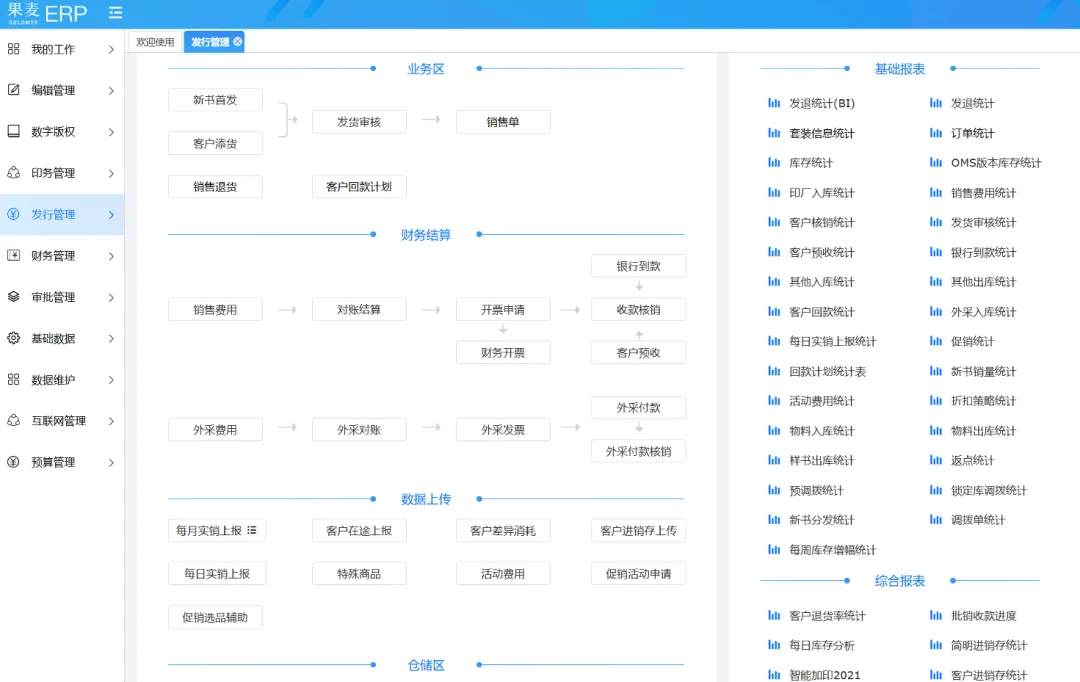Image resolution: width=1080 pixels, height=682 pixels.
Task: Click the 收款核销 button
Action: pos(638,309)
